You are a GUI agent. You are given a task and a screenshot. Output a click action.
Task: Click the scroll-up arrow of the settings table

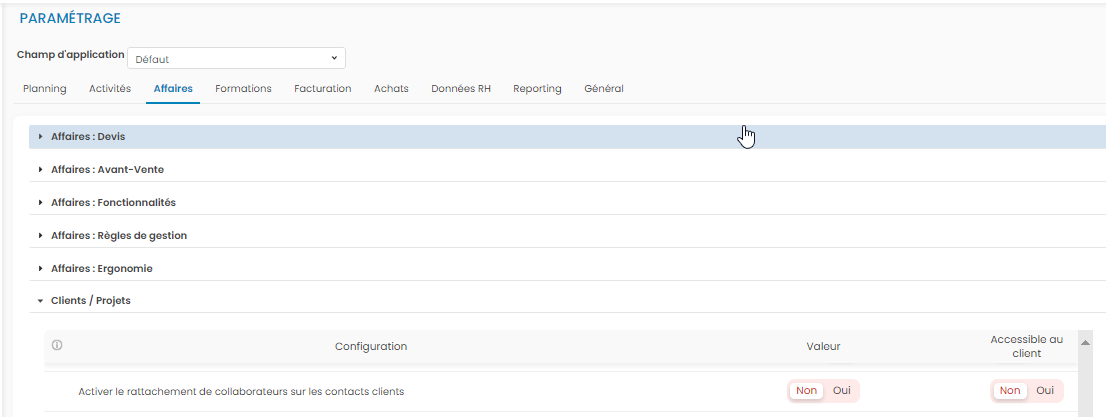tap(1085, 342)
